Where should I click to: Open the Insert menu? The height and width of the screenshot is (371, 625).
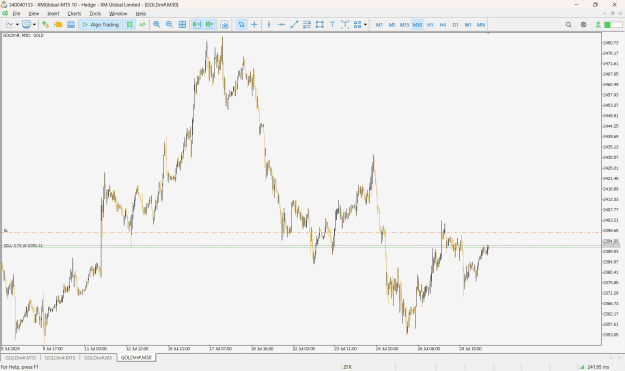coord(53,14)
